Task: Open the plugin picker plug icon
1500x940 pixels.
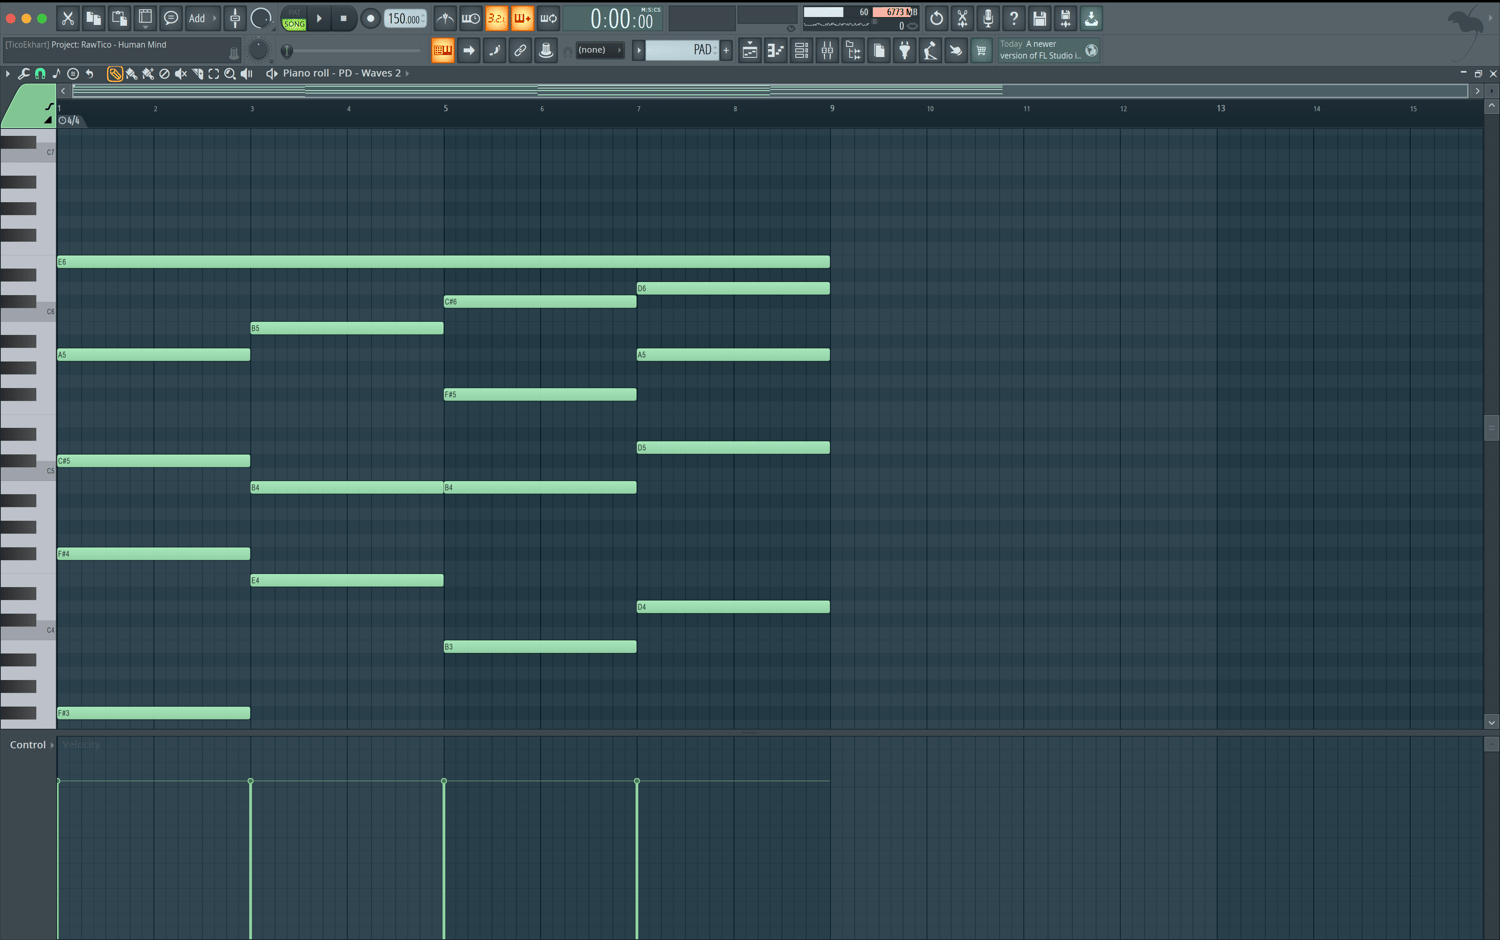Action: coord(904,50)
